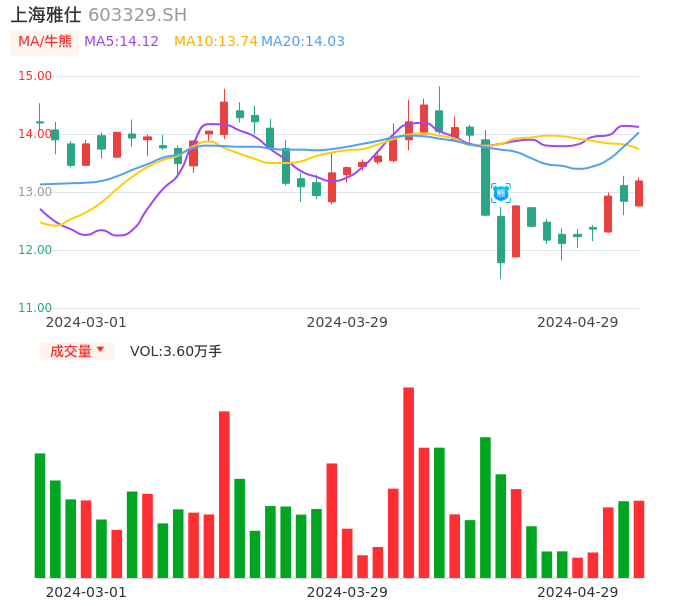Click the first green volume bar on left
Viewport: 686px width, 606px height.
tap(40, 515)
